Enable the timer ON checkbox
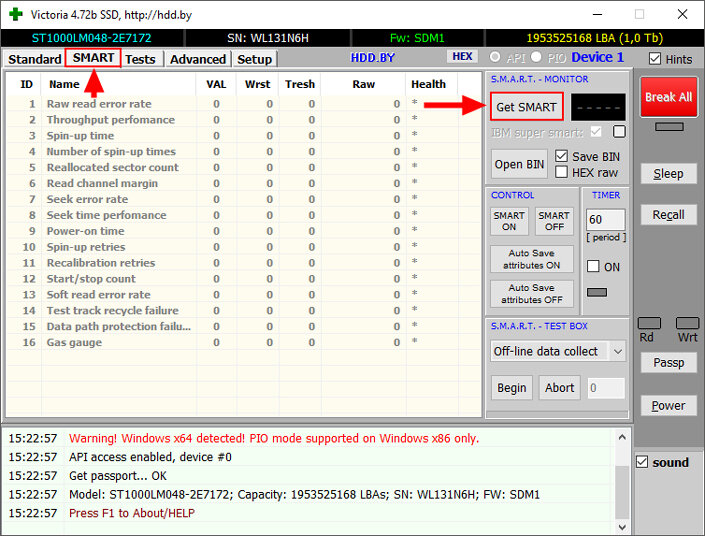The height and width of the screenshot is (536, 705). (x=593, y=266)
